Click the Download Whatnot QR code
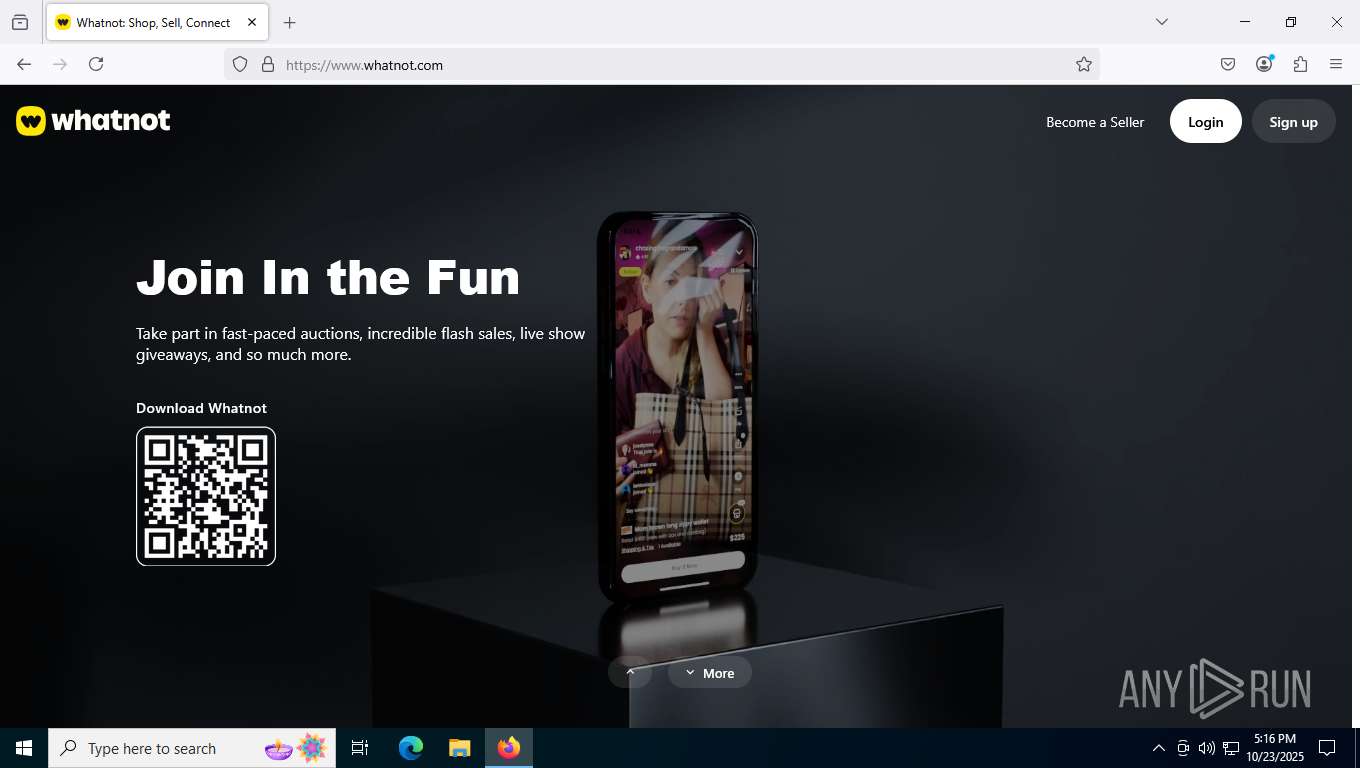 [x=206, y=496]
